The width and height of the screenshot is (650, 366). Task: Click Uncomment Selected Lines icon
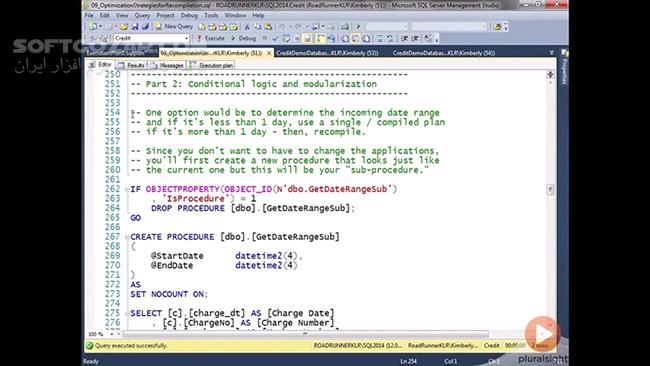(390, 38)
